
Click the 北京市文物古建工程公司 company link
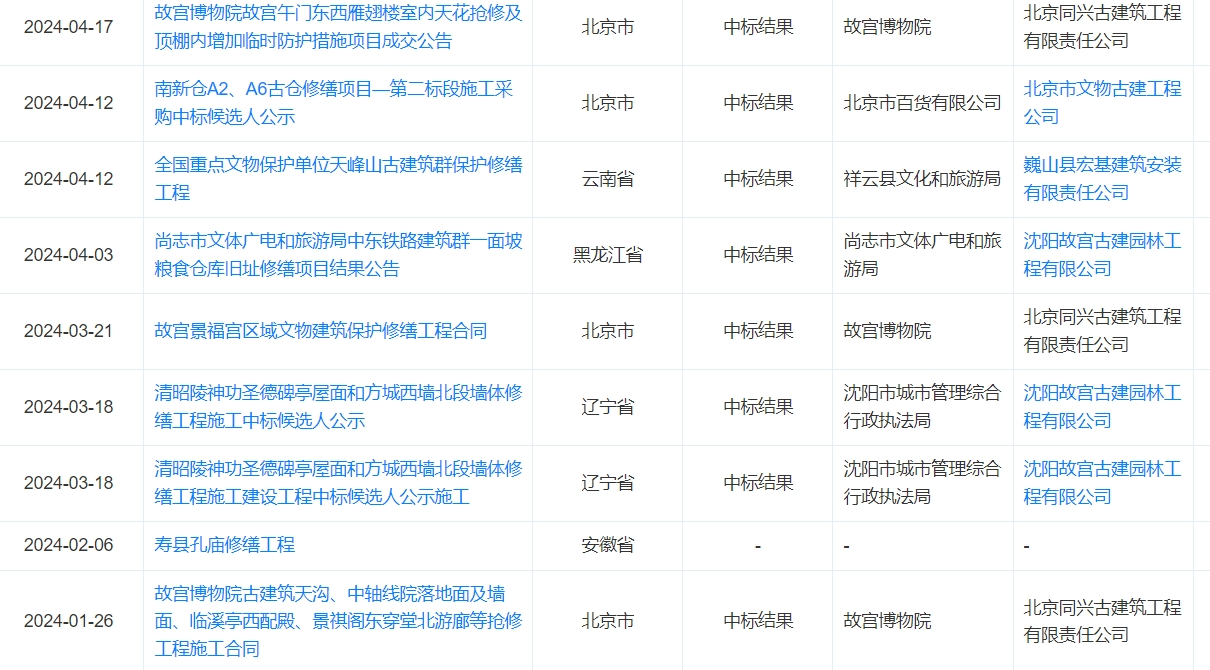(1102, 103)
